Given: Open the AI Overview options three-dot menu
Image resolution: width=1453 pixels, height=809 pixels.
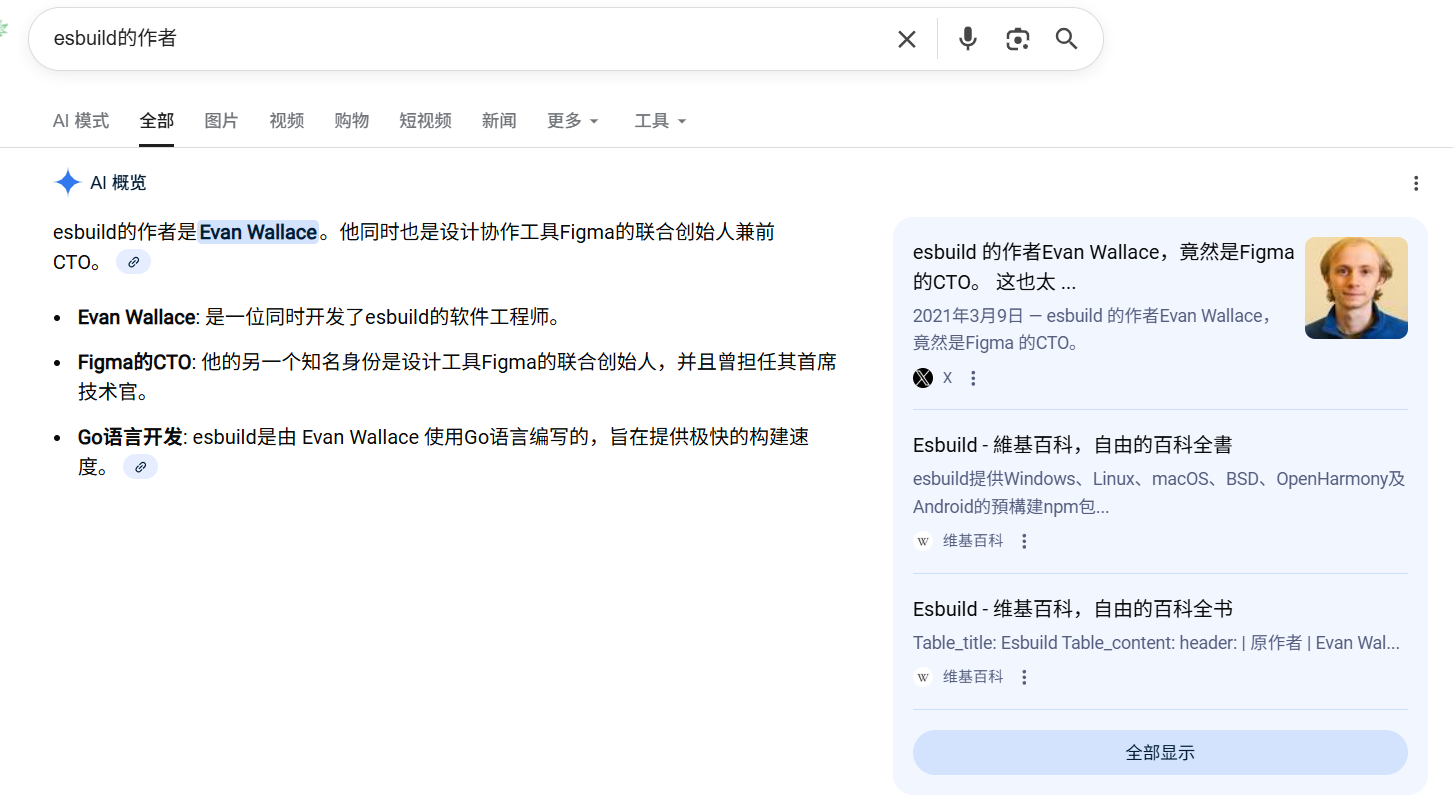Looking at the screenshot, I should click(1416, 183).
